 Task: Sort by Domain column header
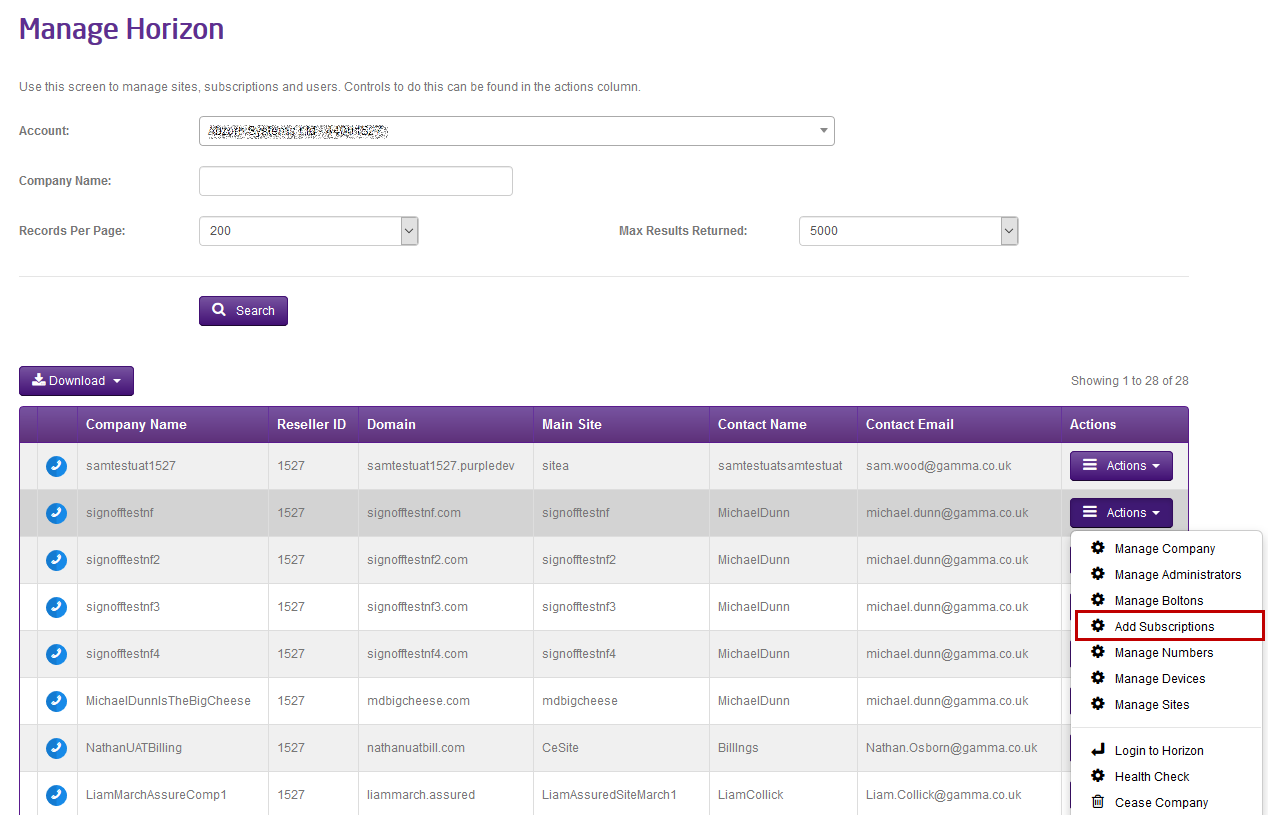coord(391,425)
